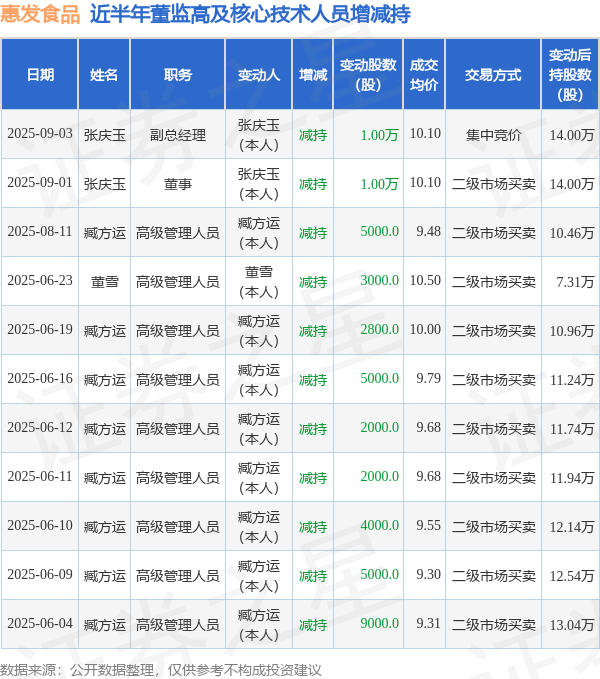Screen dimensions: 600x679
Task: Click the 惠发食品 company title
Action: pos(40,14)
